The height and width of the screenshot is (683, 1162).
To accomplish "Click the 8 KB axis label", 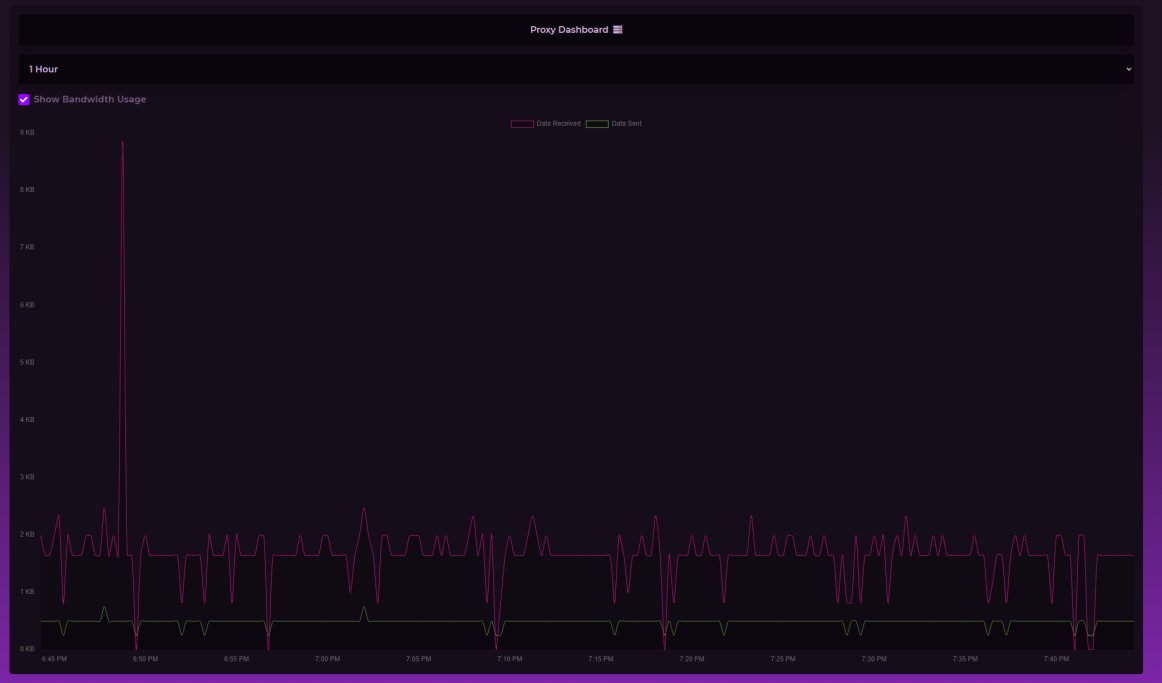I will click(x=27, y=190).
